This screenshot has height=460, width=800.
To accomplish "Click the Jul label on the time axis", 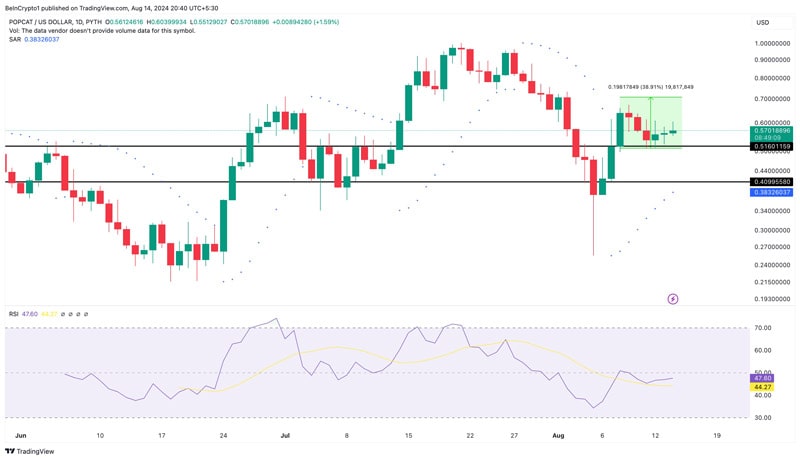I will pyautogui.click(x=285, y=436).
